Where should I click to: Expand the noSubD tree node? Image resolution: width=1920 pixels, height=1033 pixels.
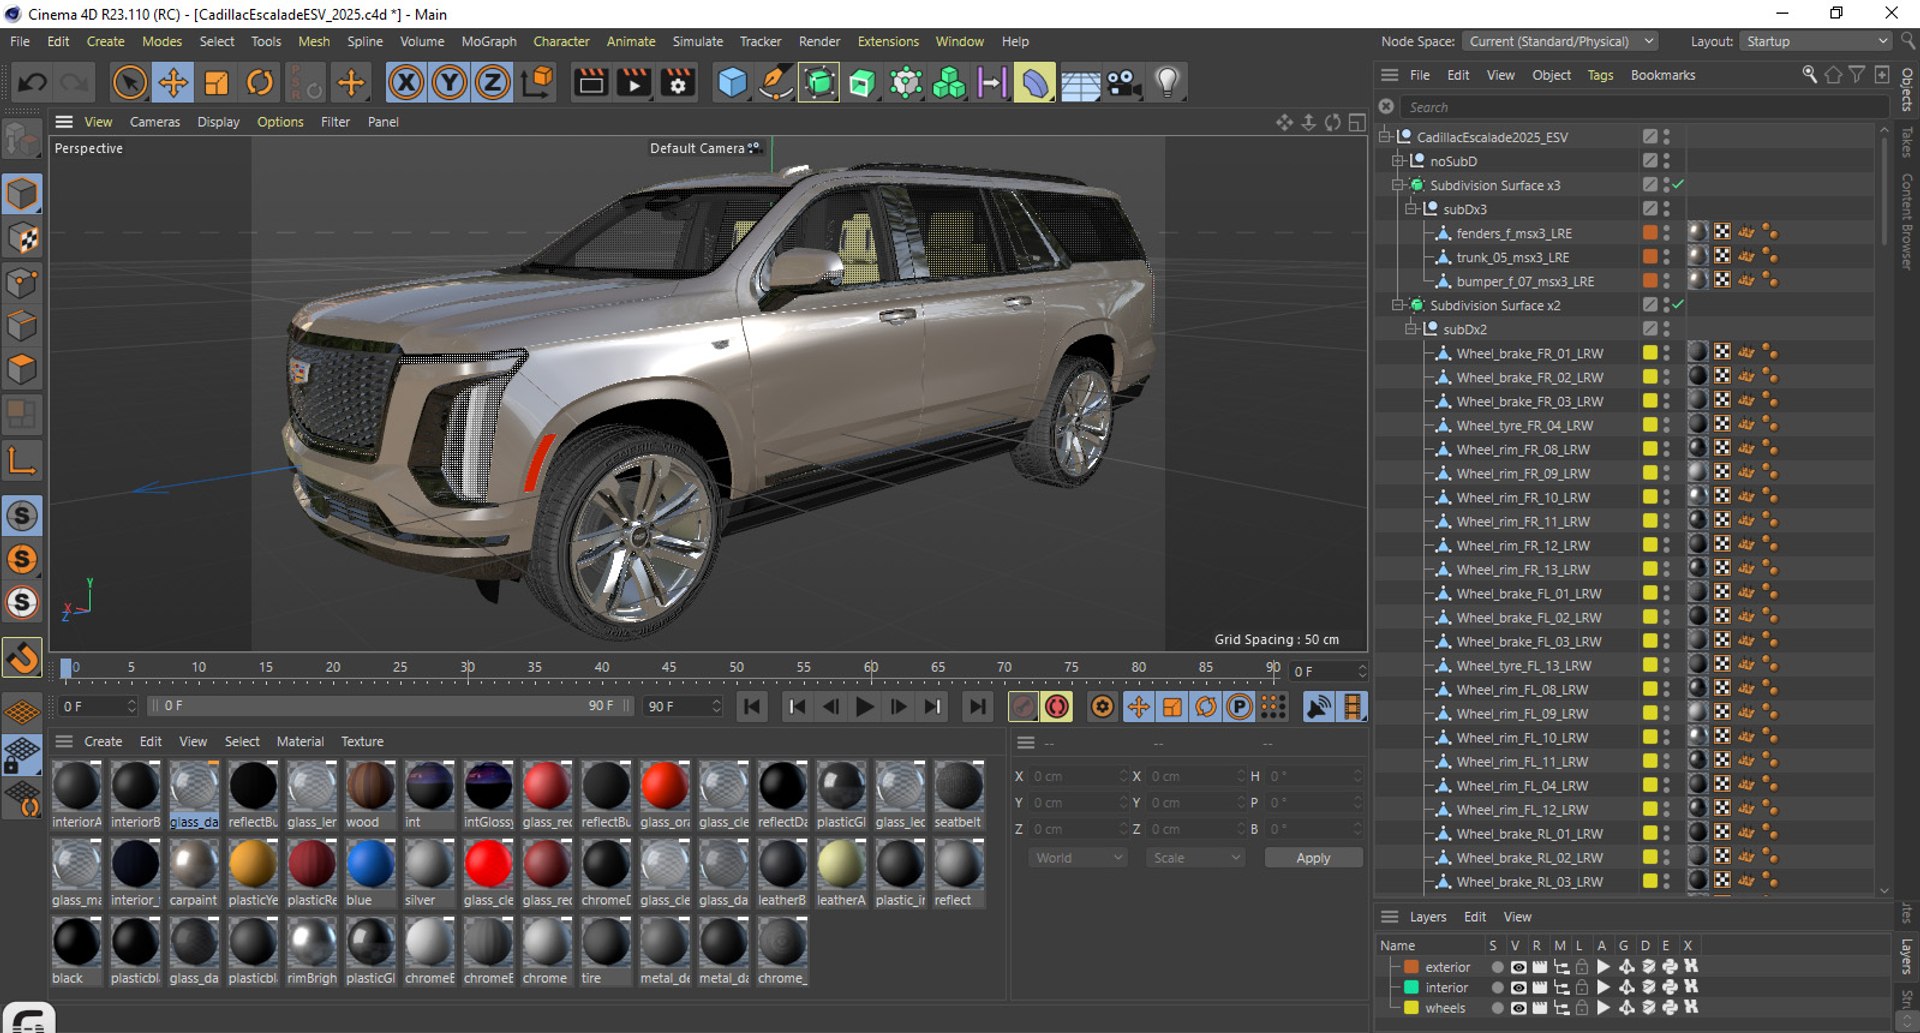point(1398,161)
